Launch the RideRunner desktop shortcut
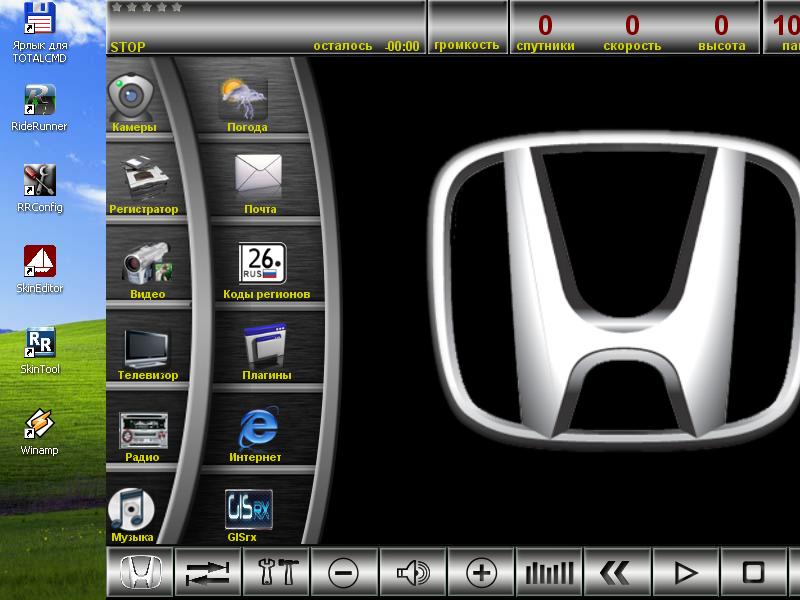Viewport: 800px width, 600px height. tap(39, 108)
